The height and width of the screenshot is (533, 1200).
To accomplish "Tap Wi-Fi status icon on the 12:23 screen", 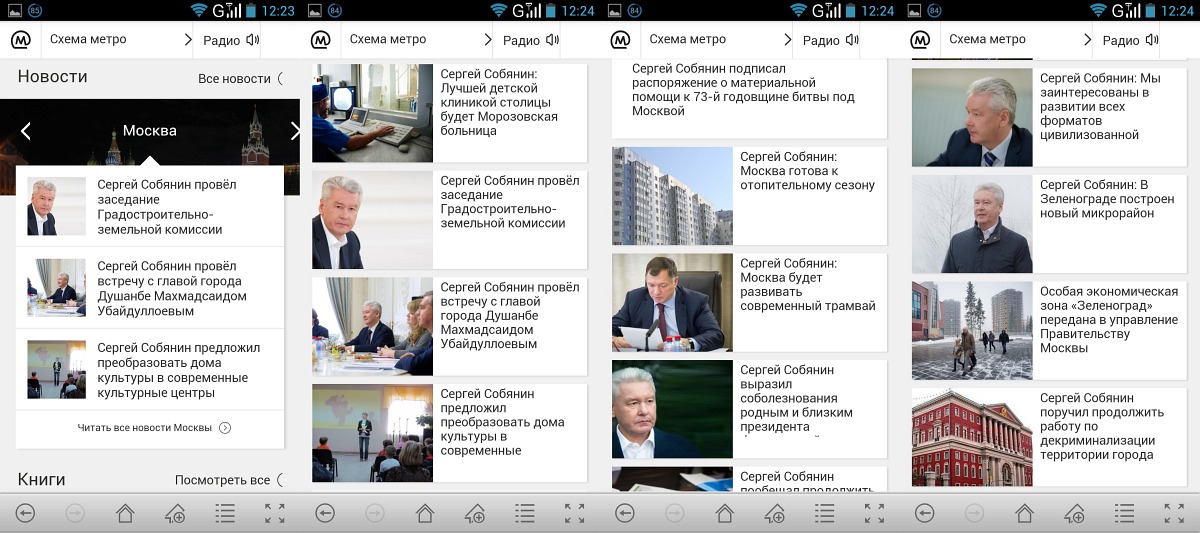I will point(199,10).
